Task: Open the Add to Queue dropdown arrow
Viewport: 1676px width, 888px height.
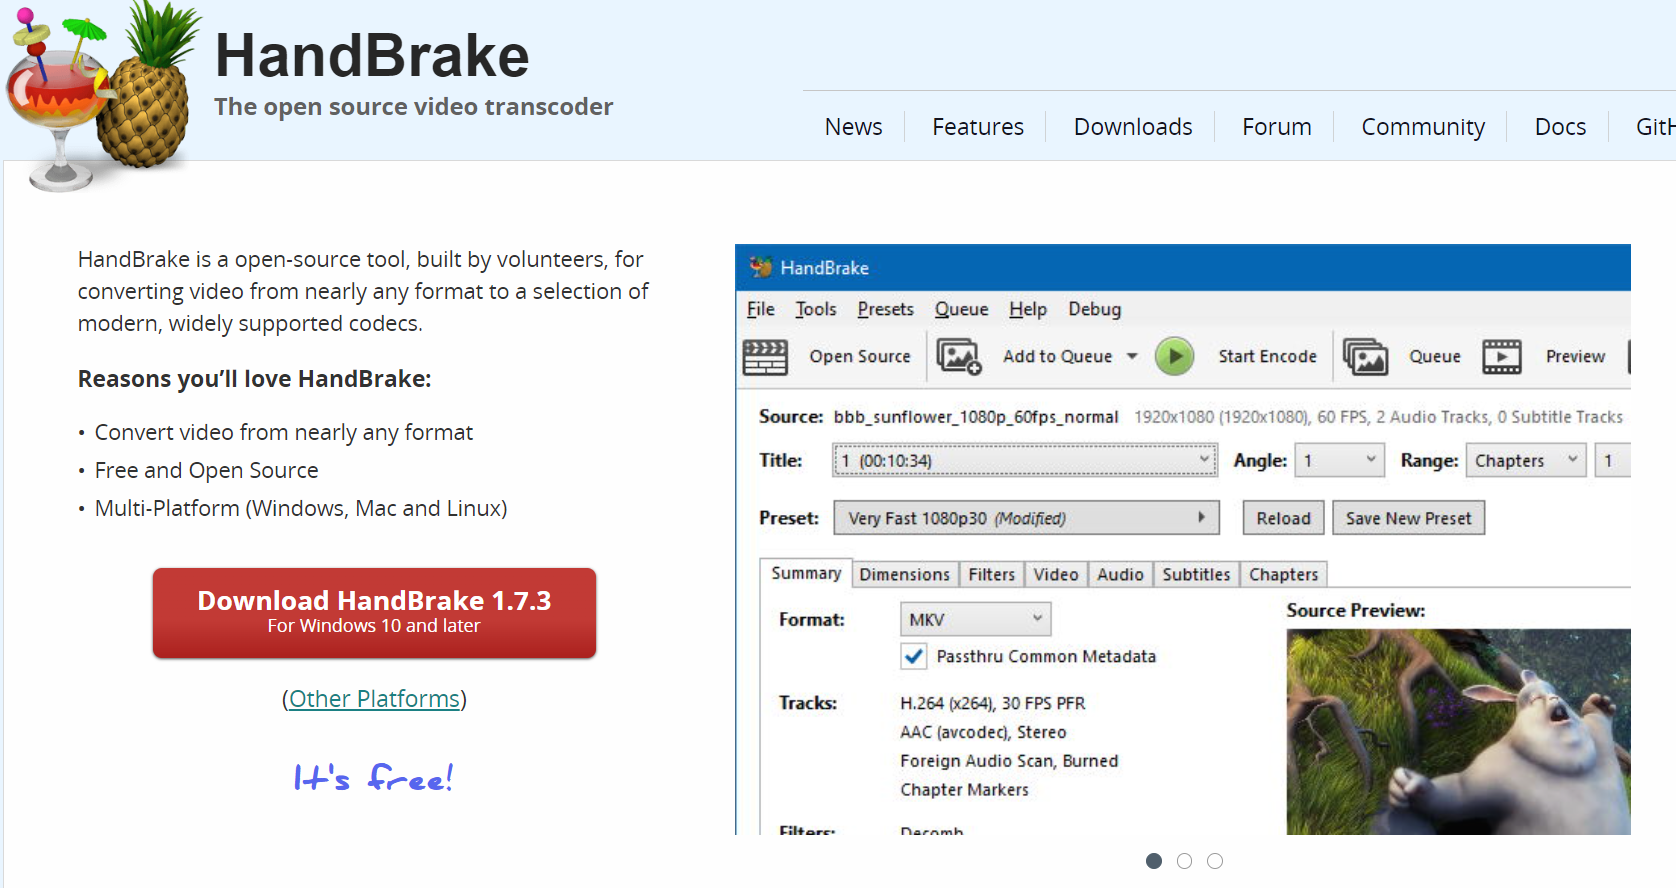Action: pos(1132,356)
